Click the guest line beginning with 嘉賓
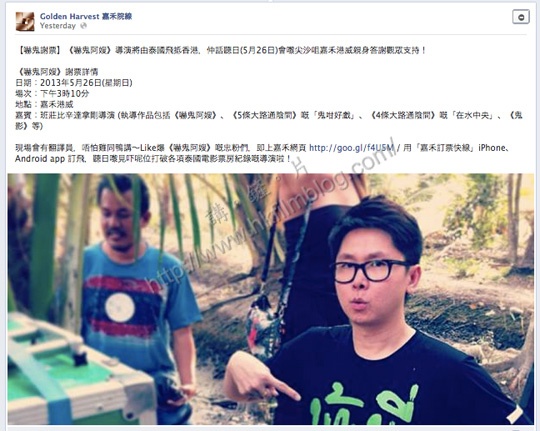This screenshot has height=431, width=540. tap(269, 120)
